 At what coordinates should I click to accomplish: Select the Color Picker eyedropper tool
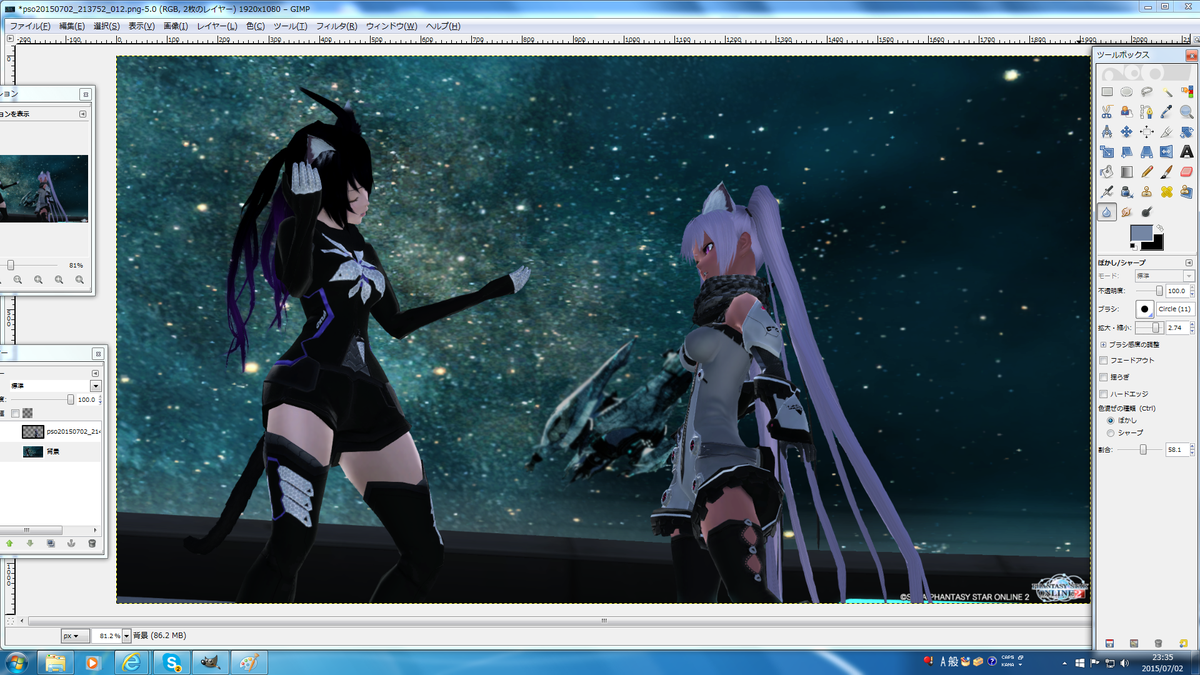click(x=1167, y=111)
